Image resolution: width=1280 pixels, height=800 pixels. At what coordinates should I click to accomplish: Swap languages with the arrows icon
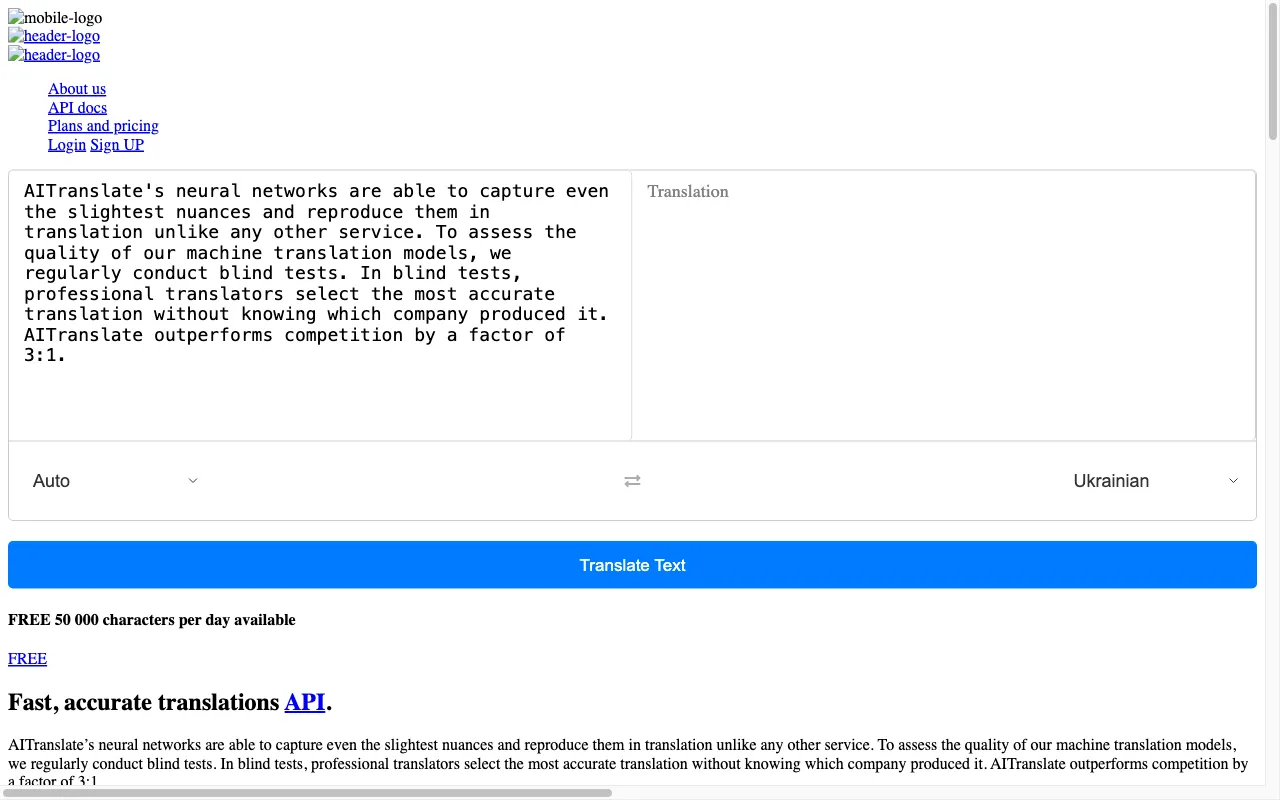point(632,481)
